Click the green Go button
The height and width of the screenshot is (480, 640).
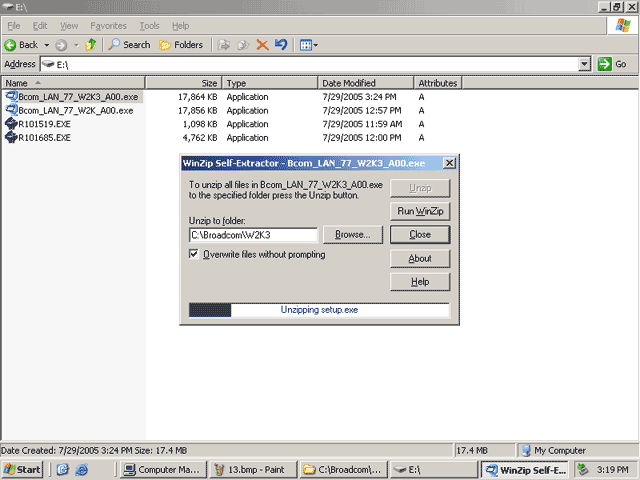click(x=612, y=64)
